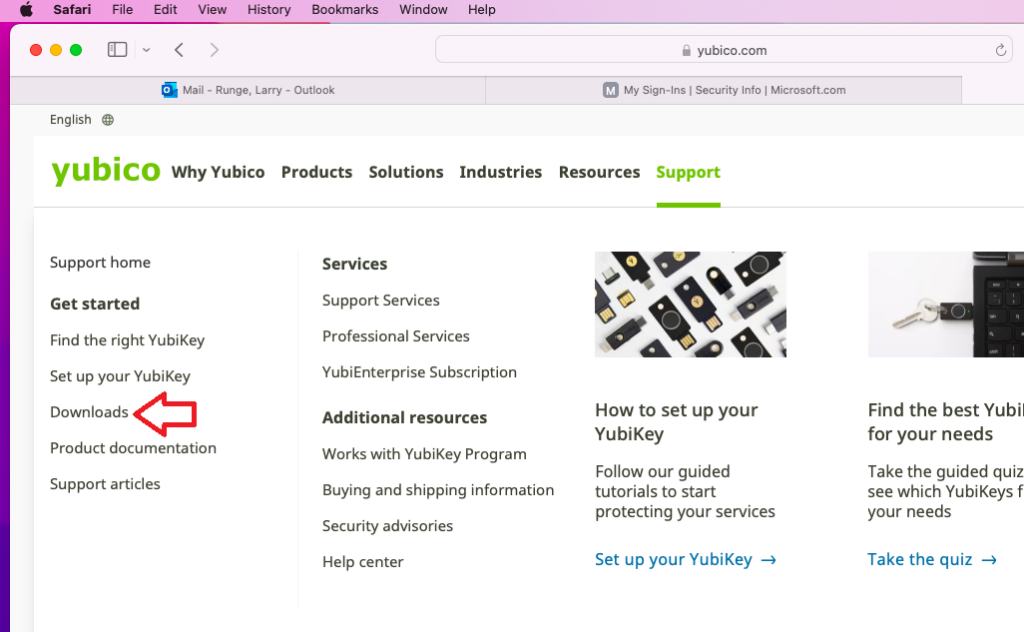Click inside the Safari address bar

click(x=730, y=49)
